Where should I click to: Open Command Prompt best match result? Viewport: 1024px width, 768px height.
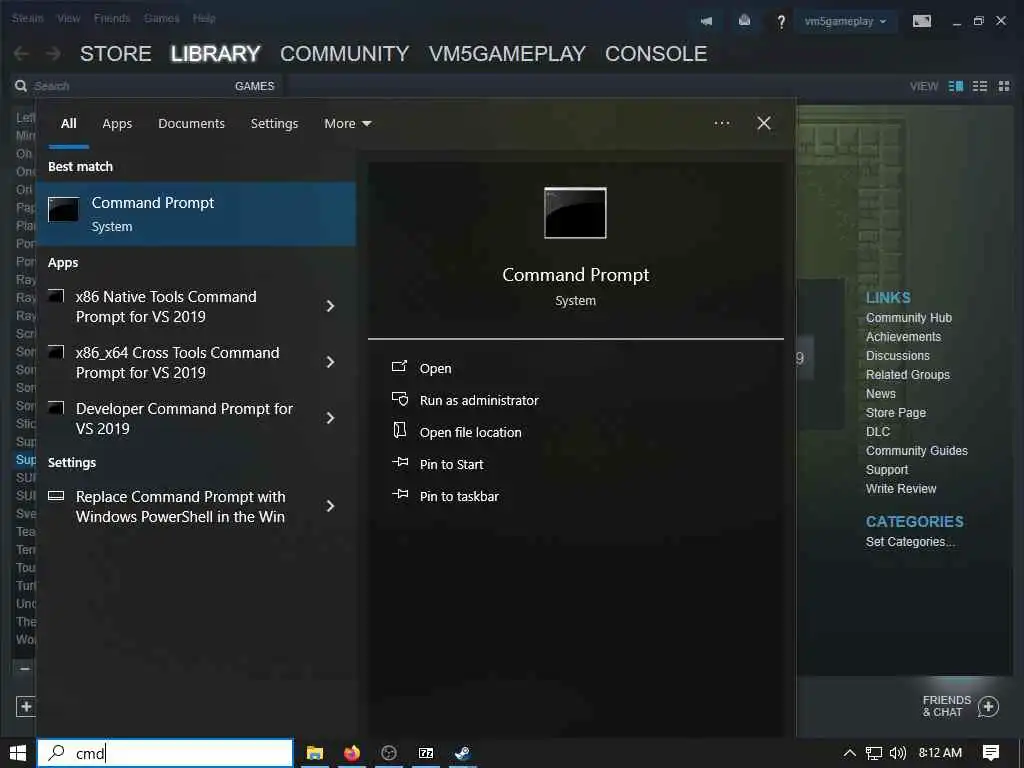coord(196,214)
